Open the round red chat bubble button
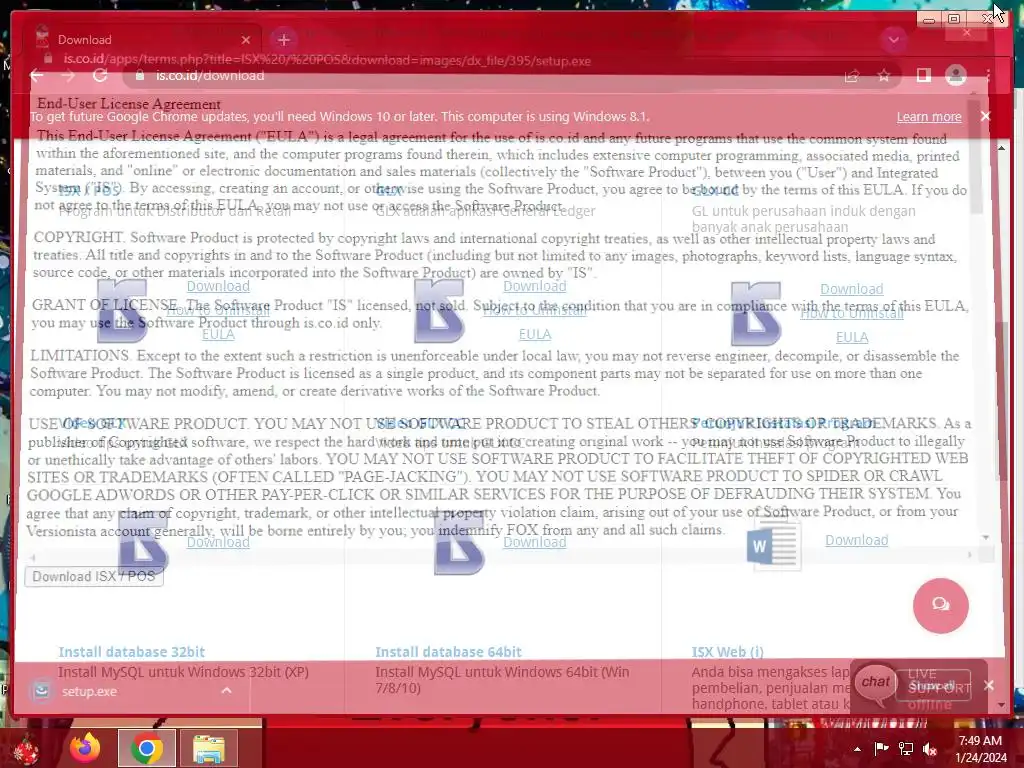1024x768 pixels. pyautogui.click(x=940, y=605)
